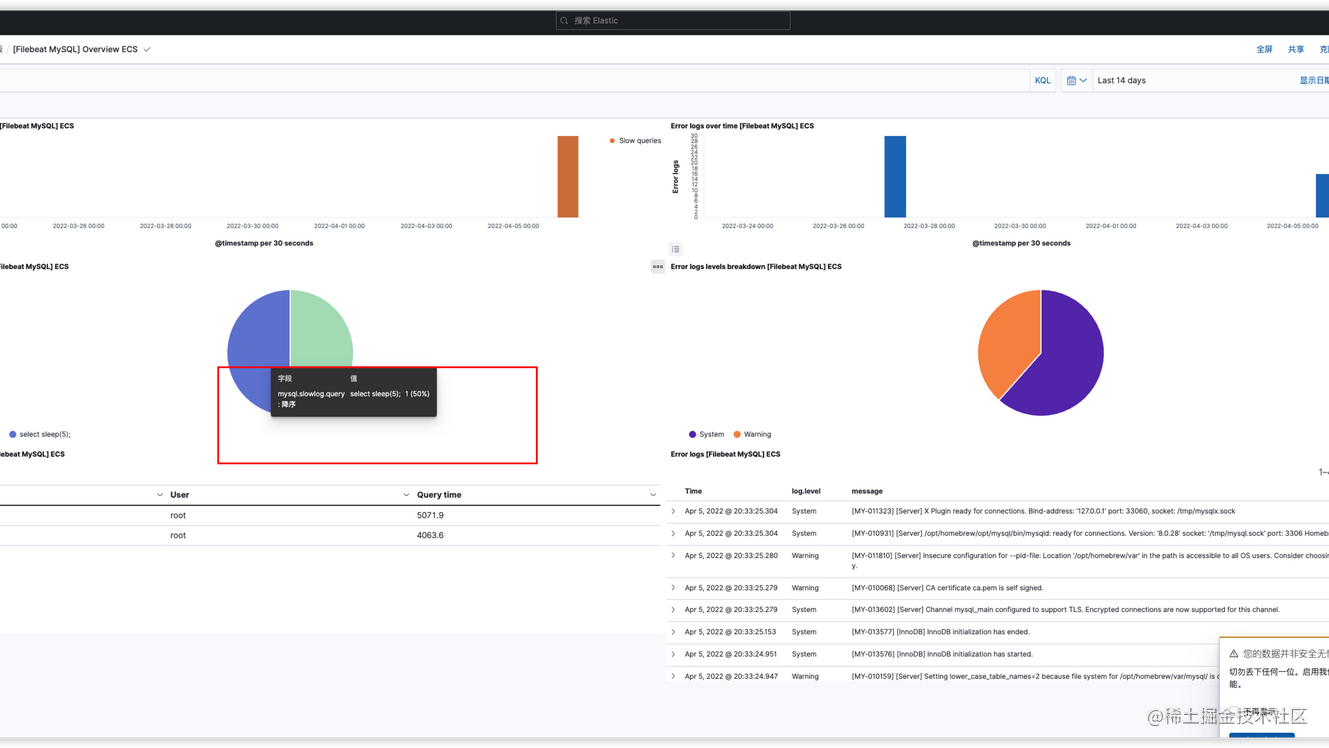
Task: Toggle legend list icon under error chart
Action: [676, 249]
